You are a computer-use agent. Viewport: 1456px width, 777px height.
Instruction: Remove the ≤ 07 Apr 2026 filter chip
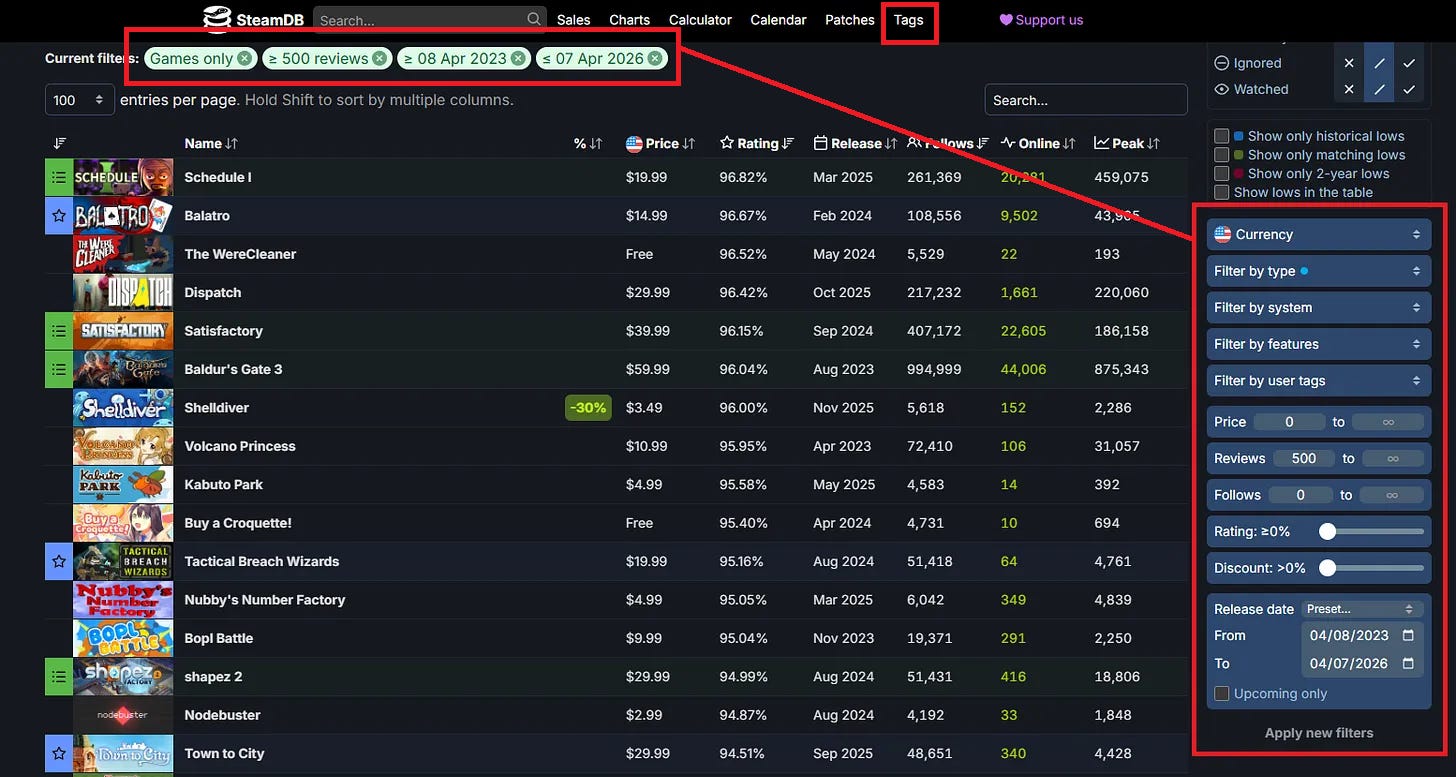[654, 58]
